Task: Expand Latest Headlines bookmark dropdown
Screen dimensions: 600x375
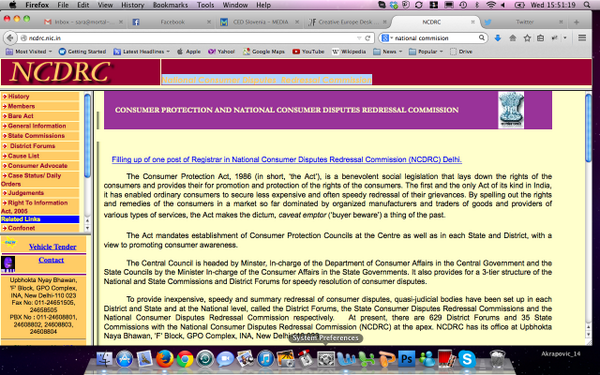Action: [141, 51]
